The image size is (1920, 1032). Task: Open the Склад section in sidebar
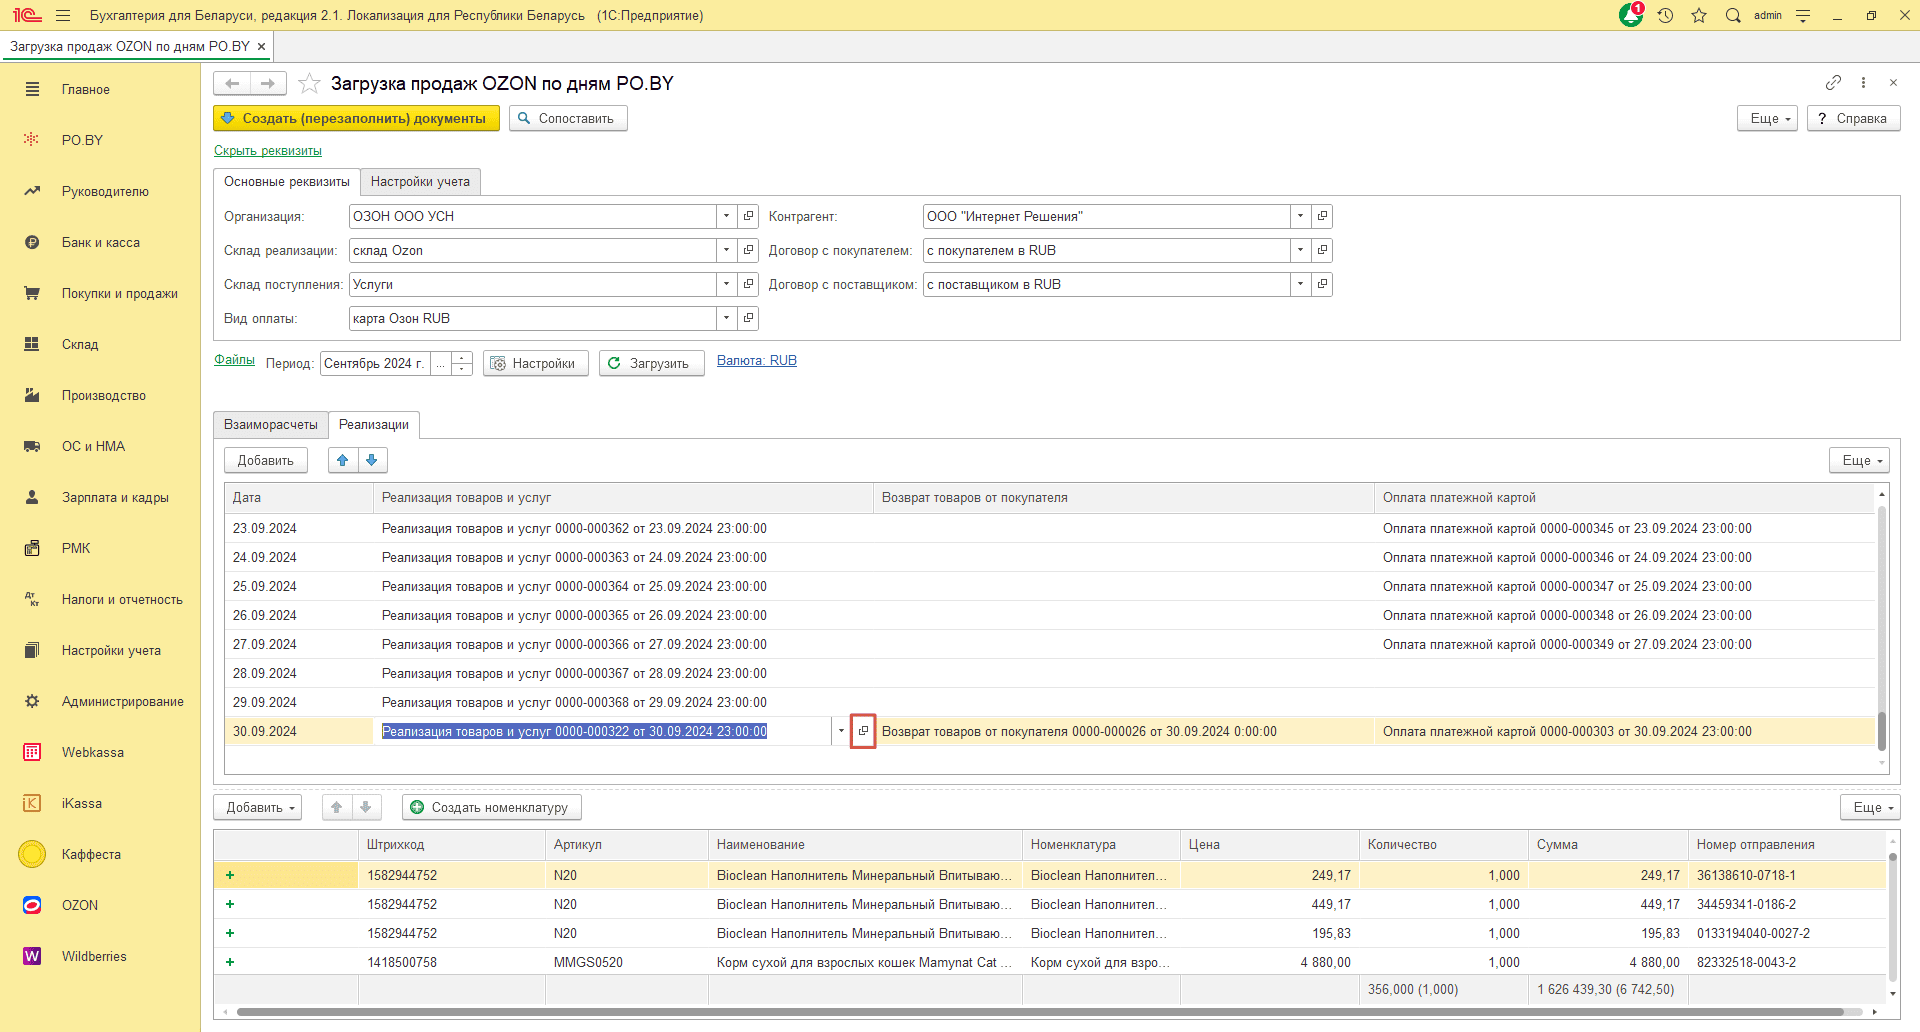click(80, 344)
